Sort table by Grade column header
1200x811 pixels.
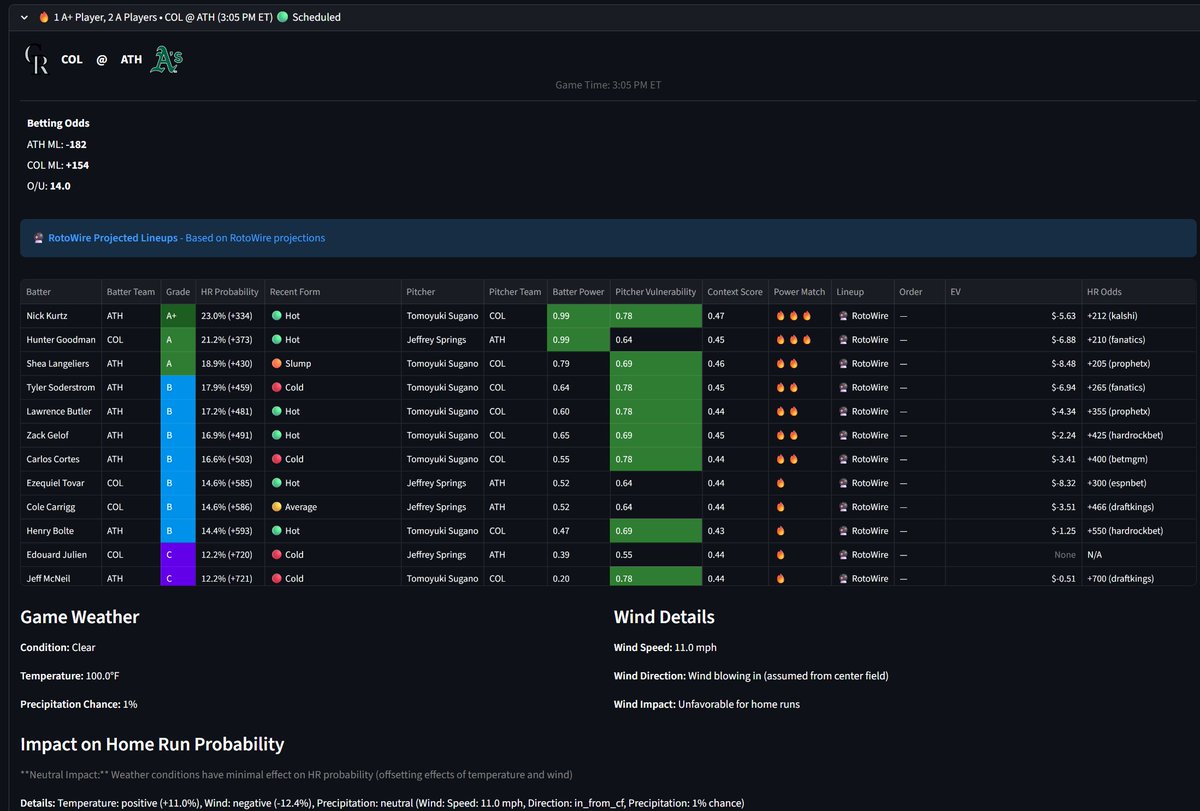178,292
